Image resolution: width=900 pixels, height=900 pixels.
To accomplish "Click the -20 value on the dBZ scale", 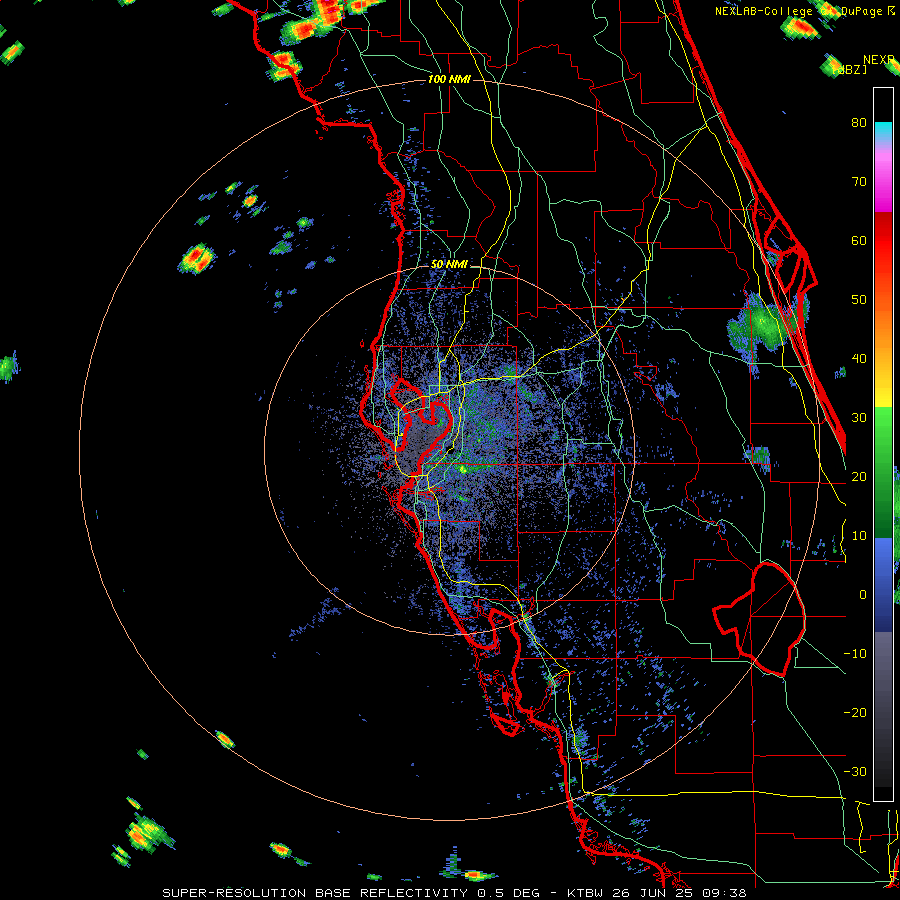I will [x=855, y=712].
